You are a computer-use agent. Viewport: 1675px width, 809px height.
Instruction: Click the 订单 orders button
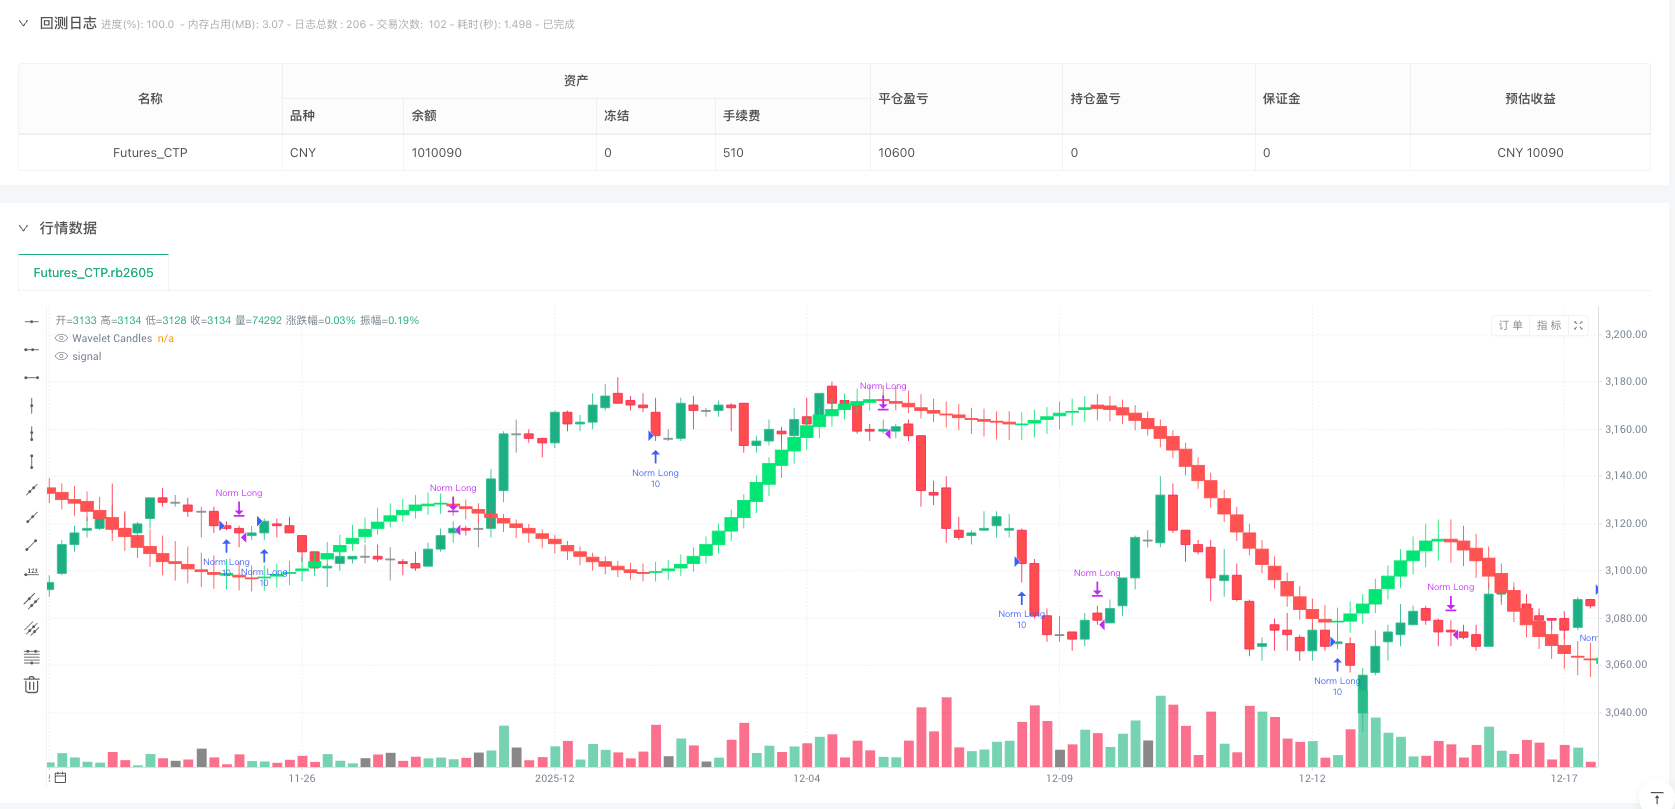(1510, 325)
